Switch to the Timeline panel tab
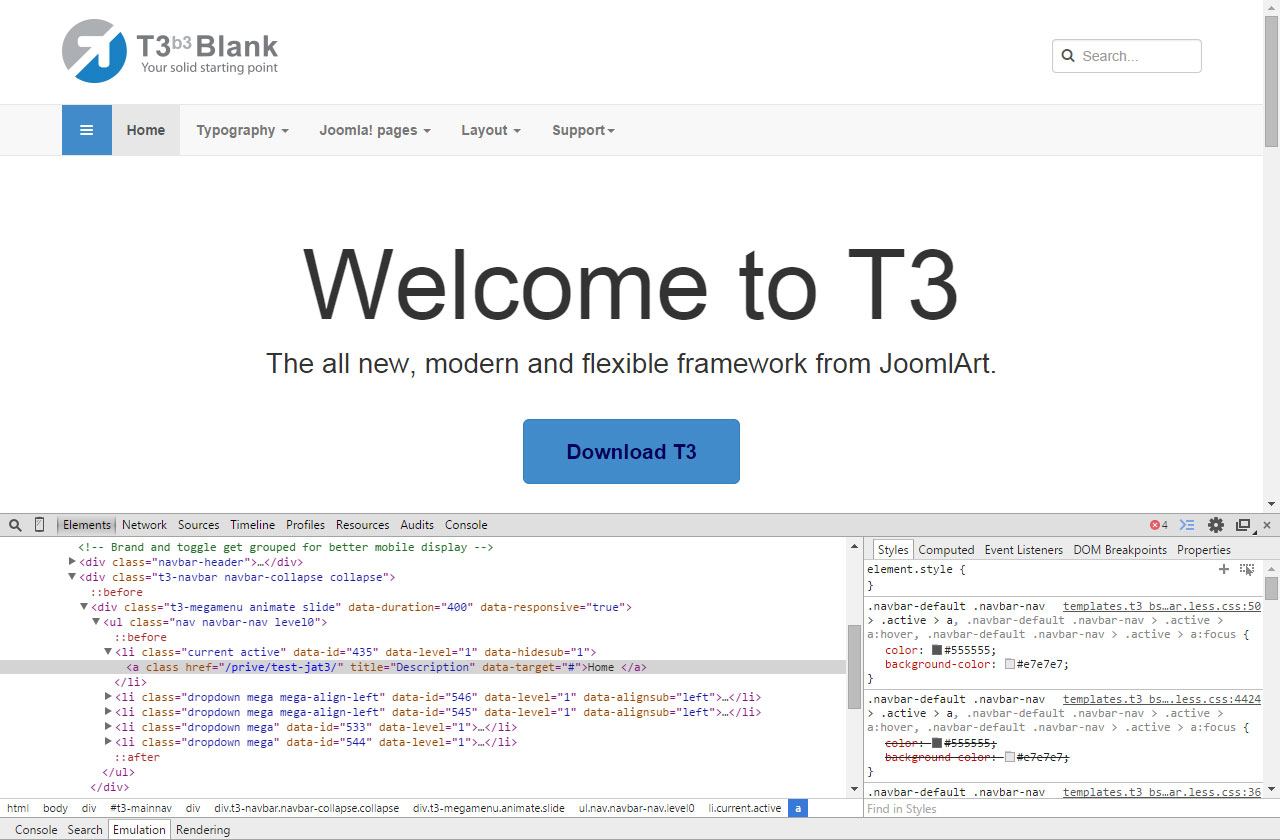Viewport: 1280px width, 840px height. click(253, 525)
